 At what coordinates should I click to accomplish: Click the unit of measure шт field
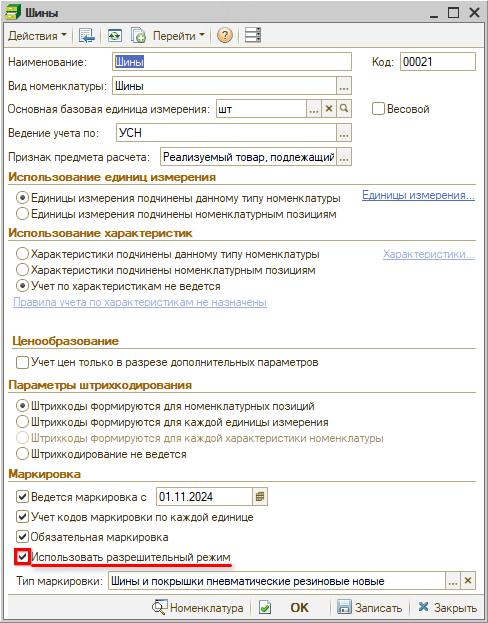click(x=261, y=109)
